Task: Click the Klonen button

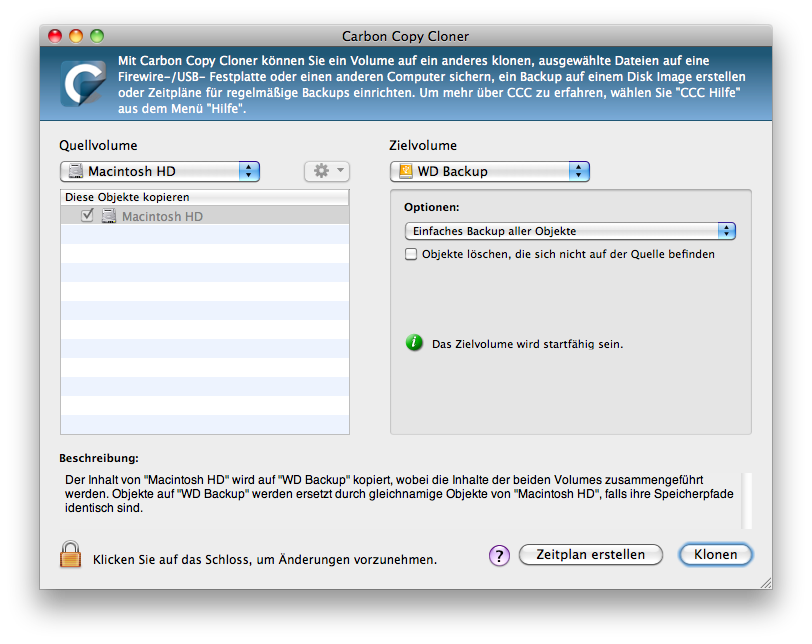Action: coord(716,554)
